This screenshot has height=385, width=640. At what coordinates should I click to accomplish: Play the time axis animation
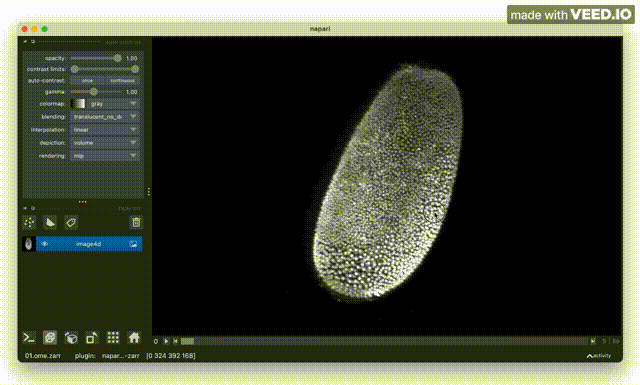tap(166, 341)
